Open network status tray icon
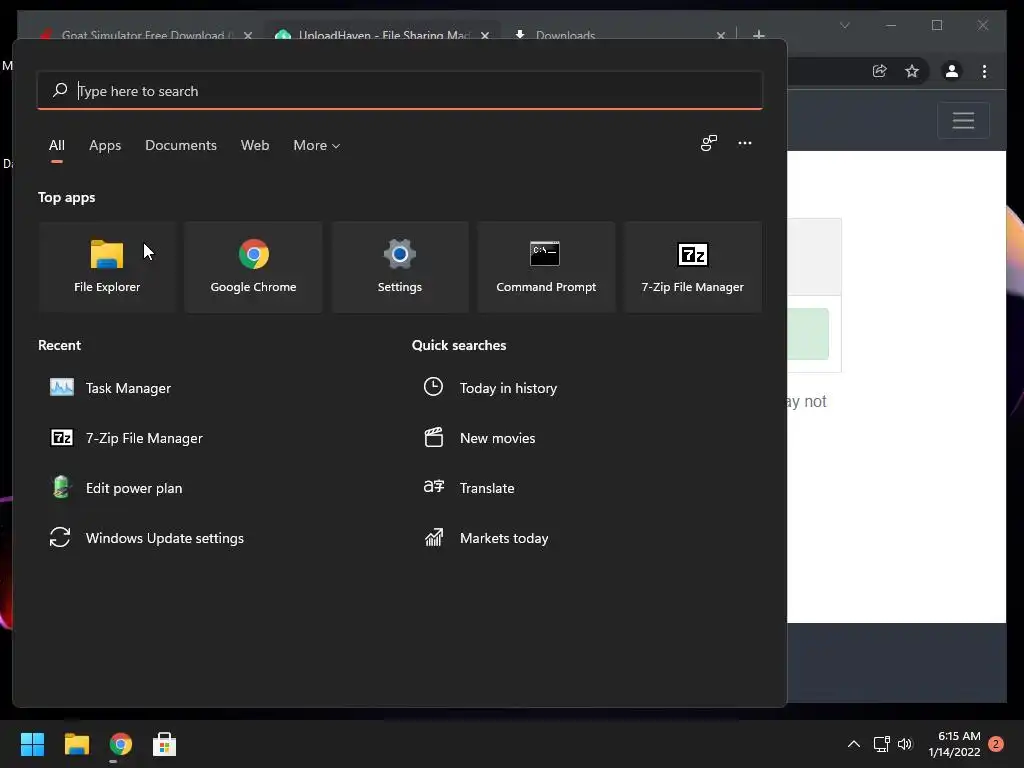 tap(882, 744)
